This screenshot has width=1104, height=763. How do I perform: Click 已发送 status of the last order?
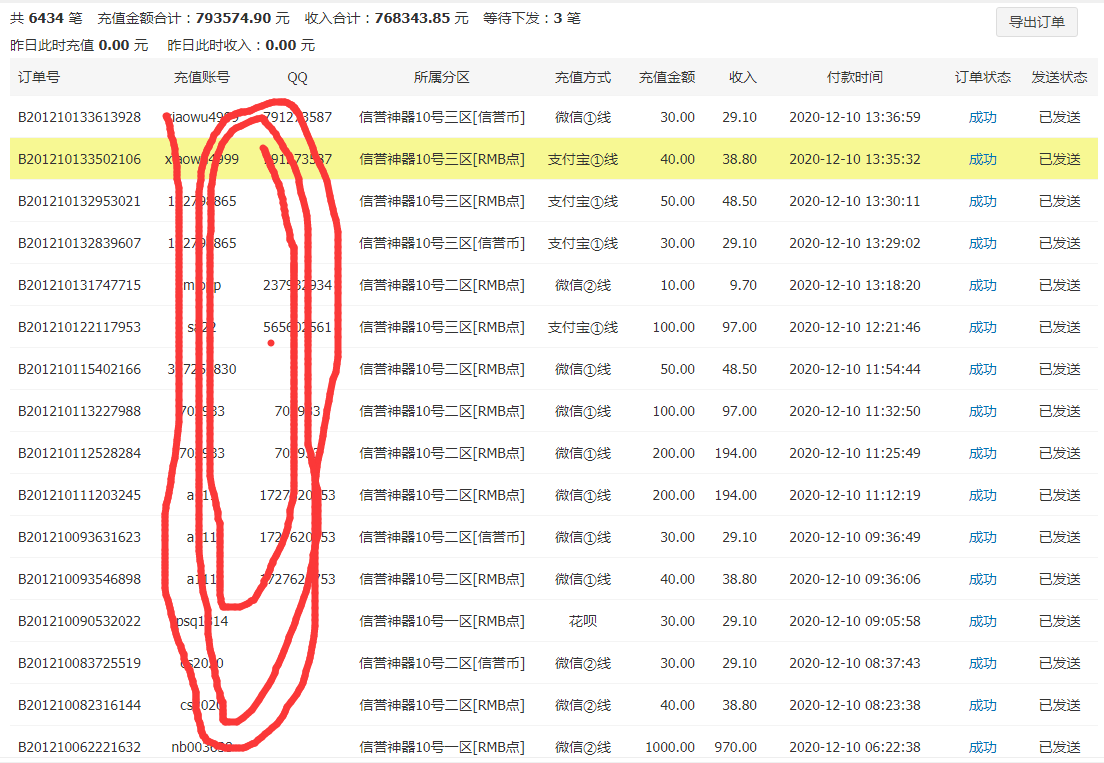tap(1059, 746)
